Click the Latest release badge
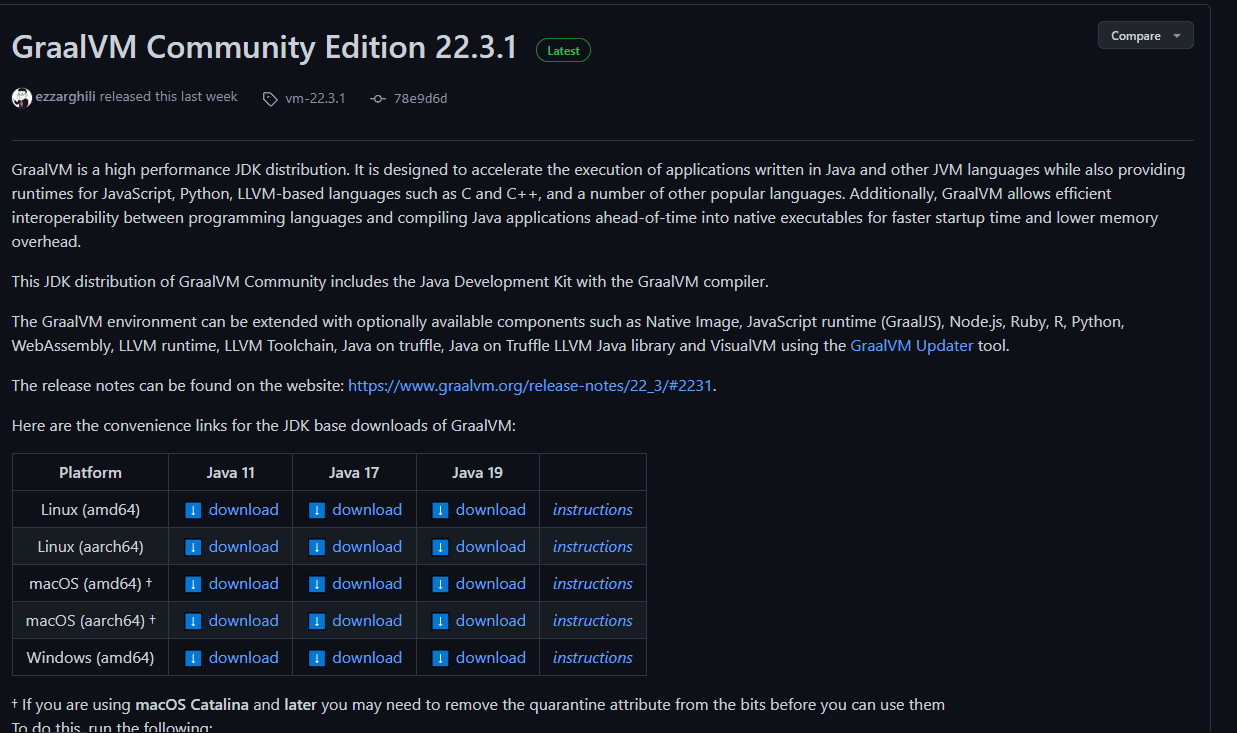 click(x=563, y=50)
